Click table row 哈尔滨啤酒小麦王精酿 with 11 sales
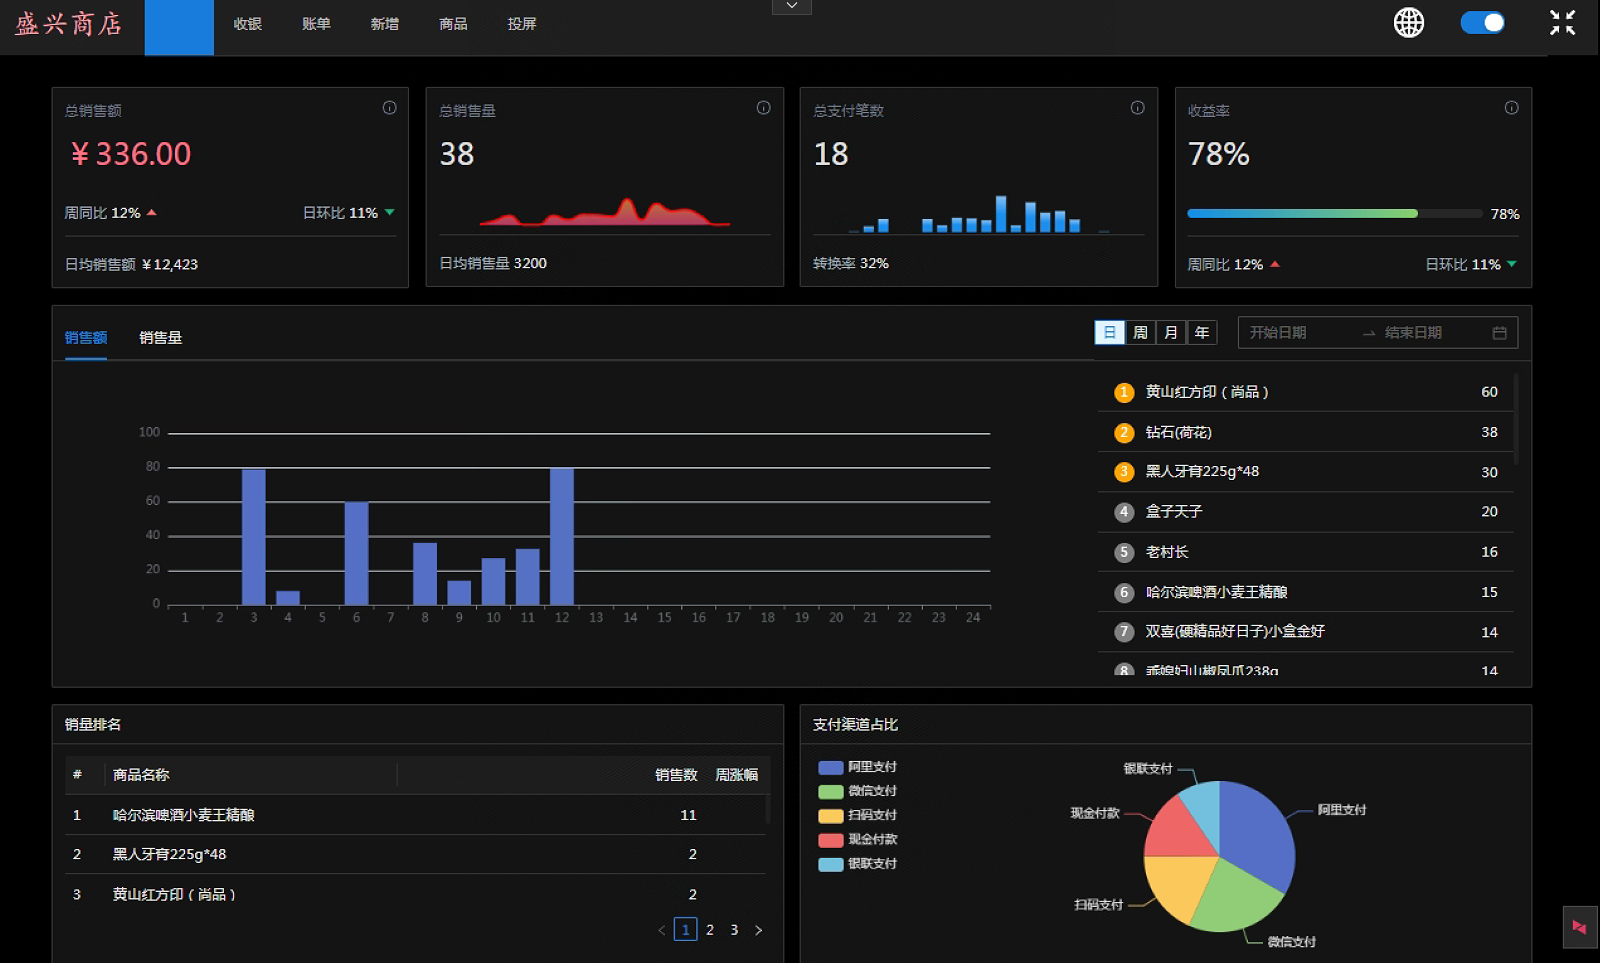This screenshot has width=1600, height=963. pos(415,815)
